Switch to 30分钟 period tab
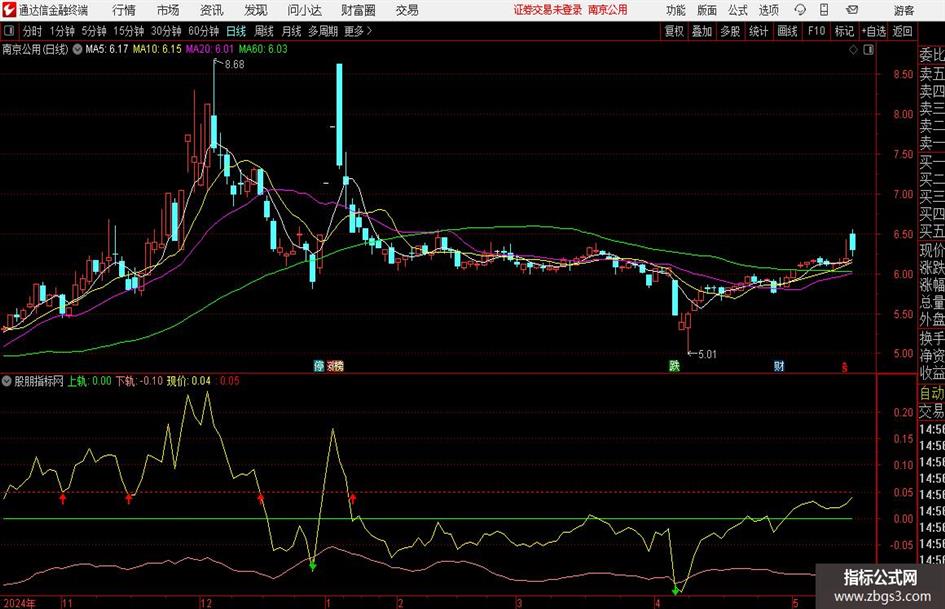 click(166, 31)
